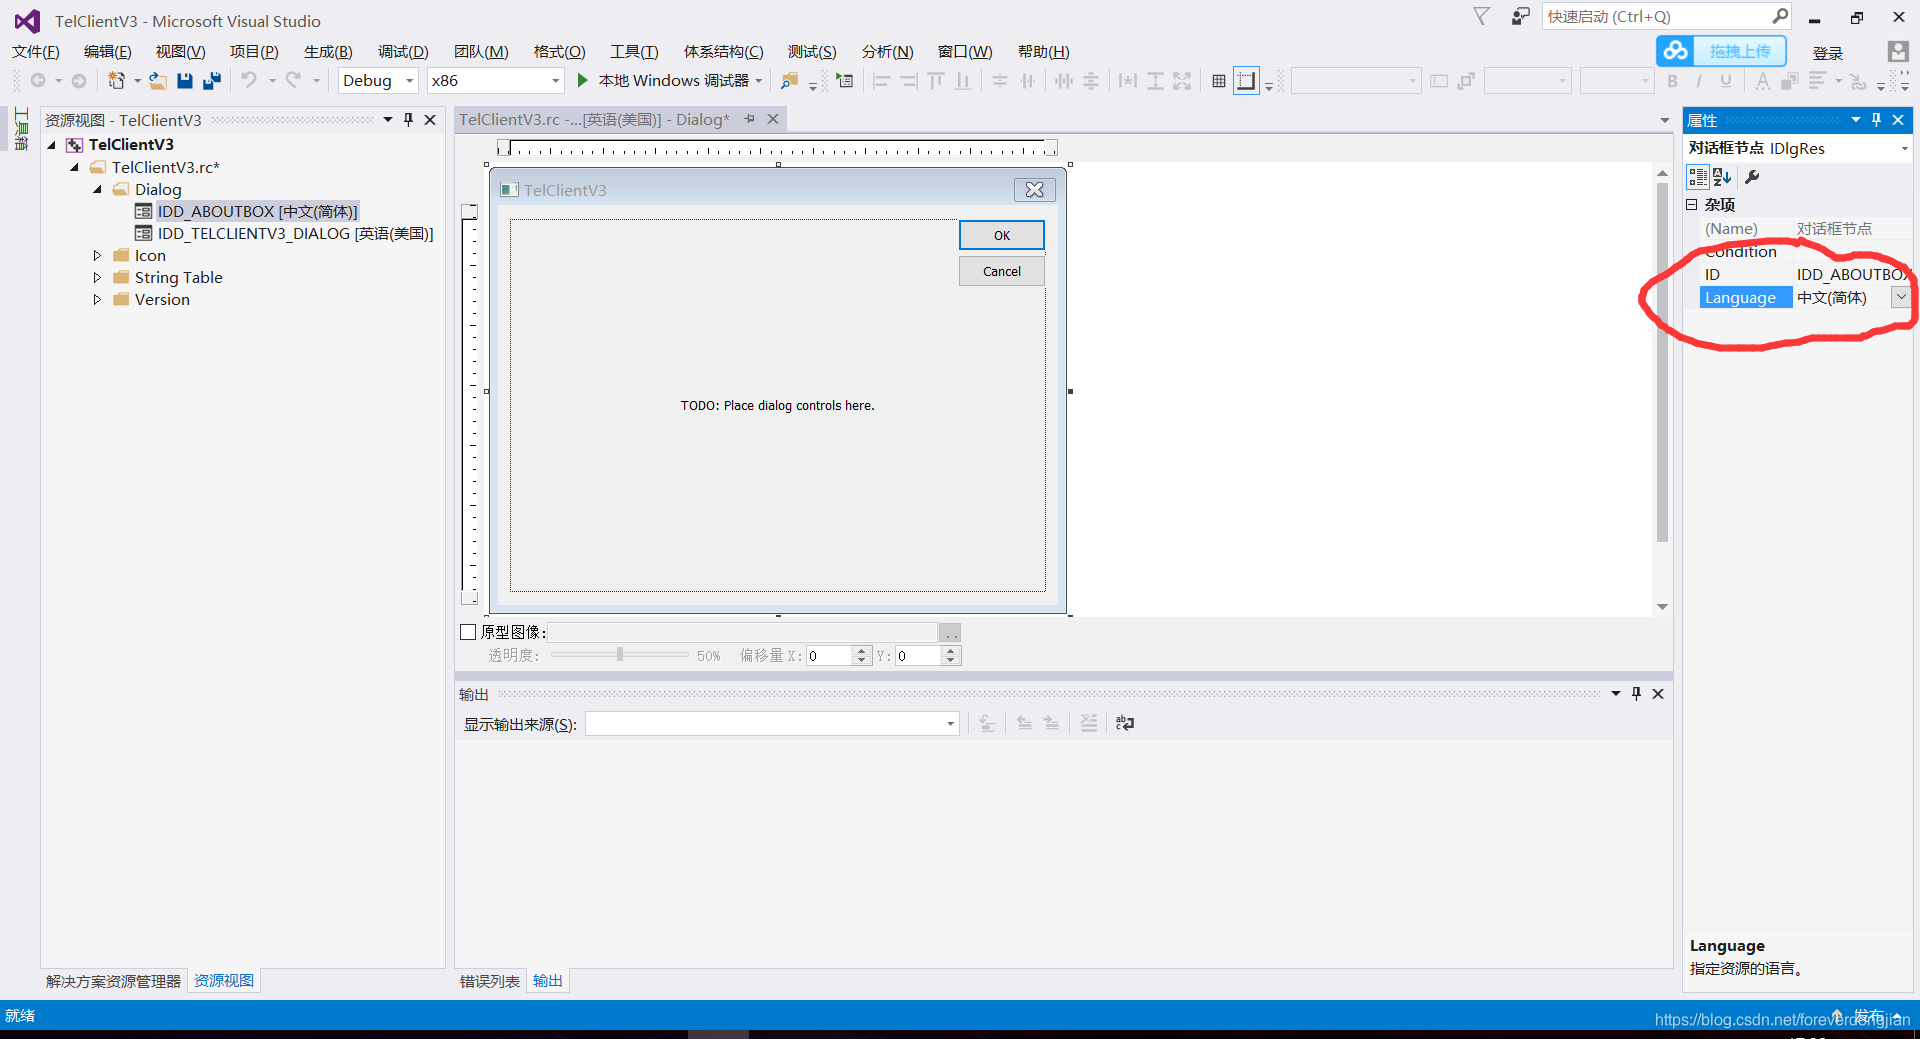Click the Quick Launch search magnifier icon
Screen dimensions: 1920x1039
tap(1780, 16)
